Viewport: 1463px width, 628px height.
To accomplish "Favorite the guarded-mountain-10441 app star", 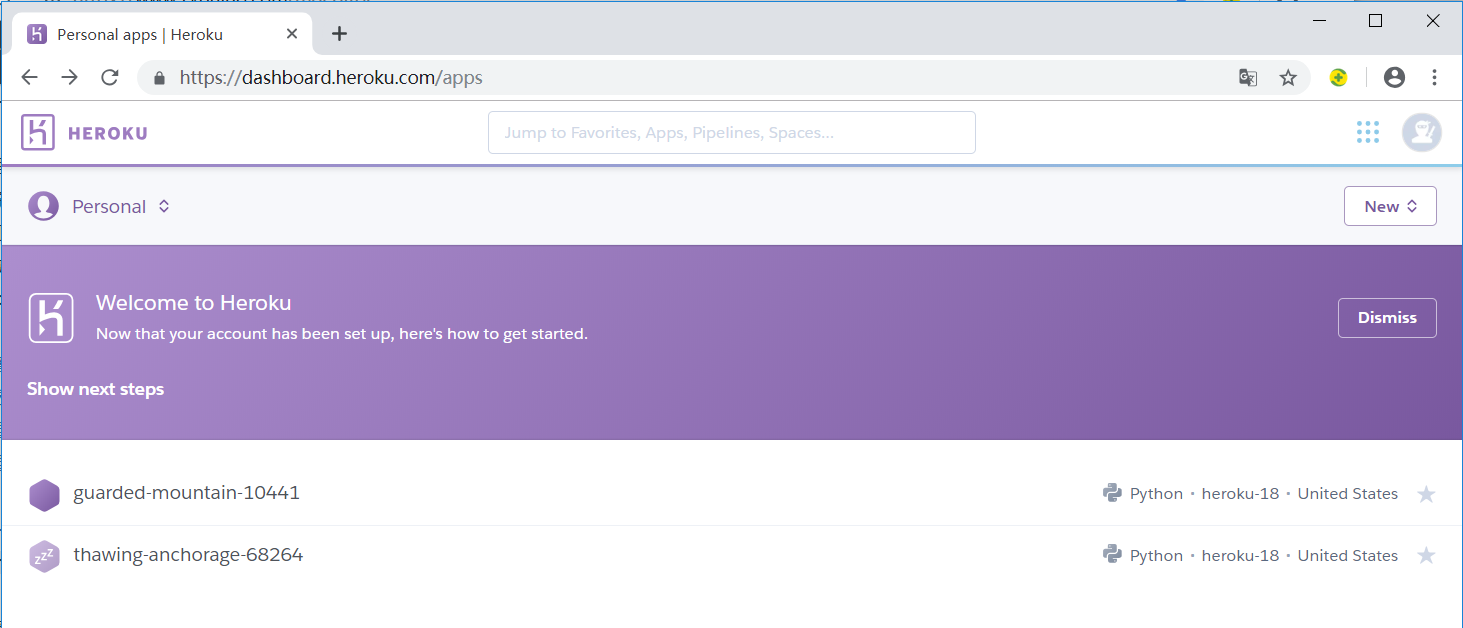I will (1426, 494).
